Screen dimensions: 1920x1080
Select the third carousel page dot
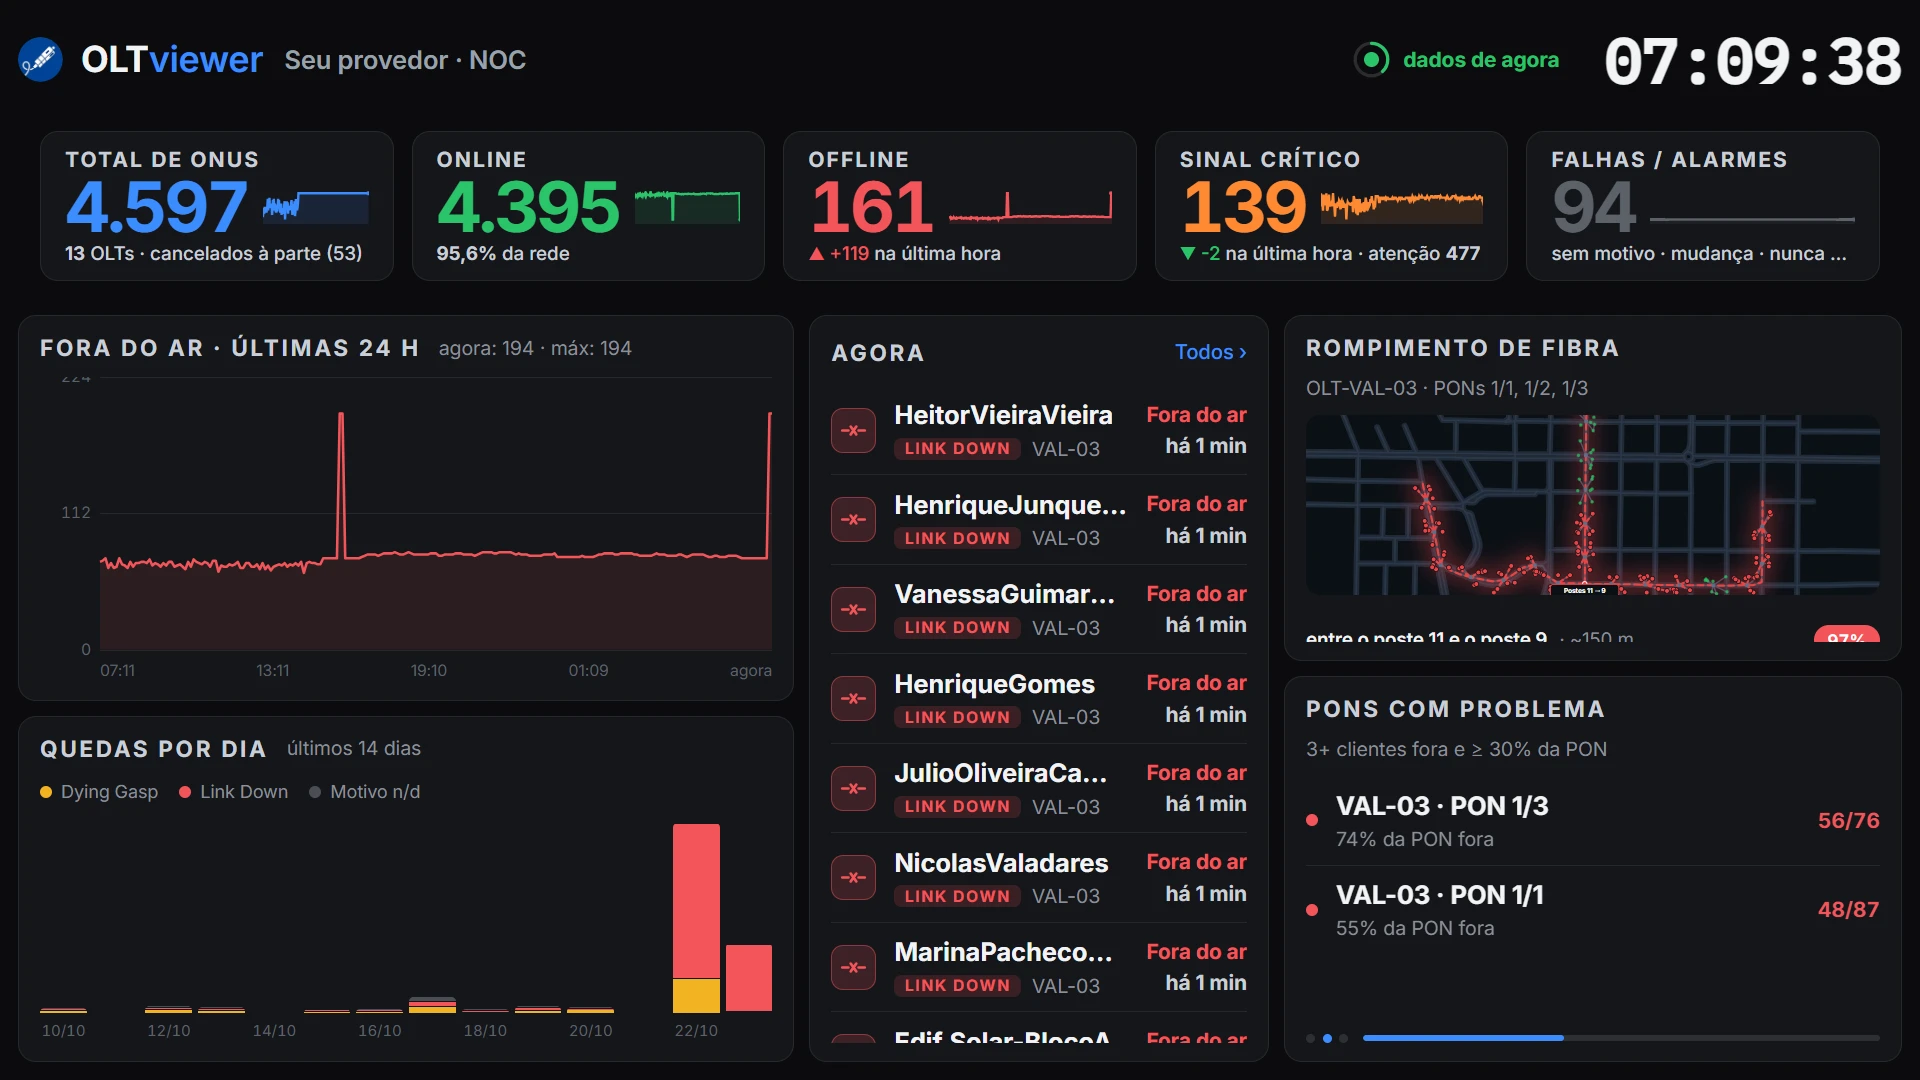[x=1344, y=1039]
